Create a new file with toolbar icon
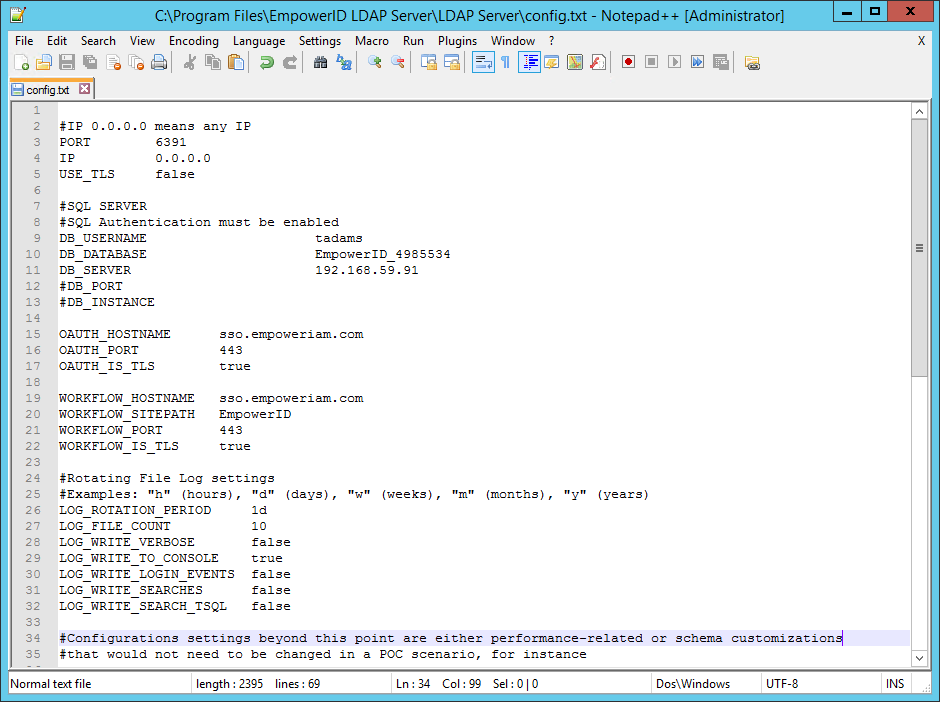This screenshot has height=702, width=940. 20,63
